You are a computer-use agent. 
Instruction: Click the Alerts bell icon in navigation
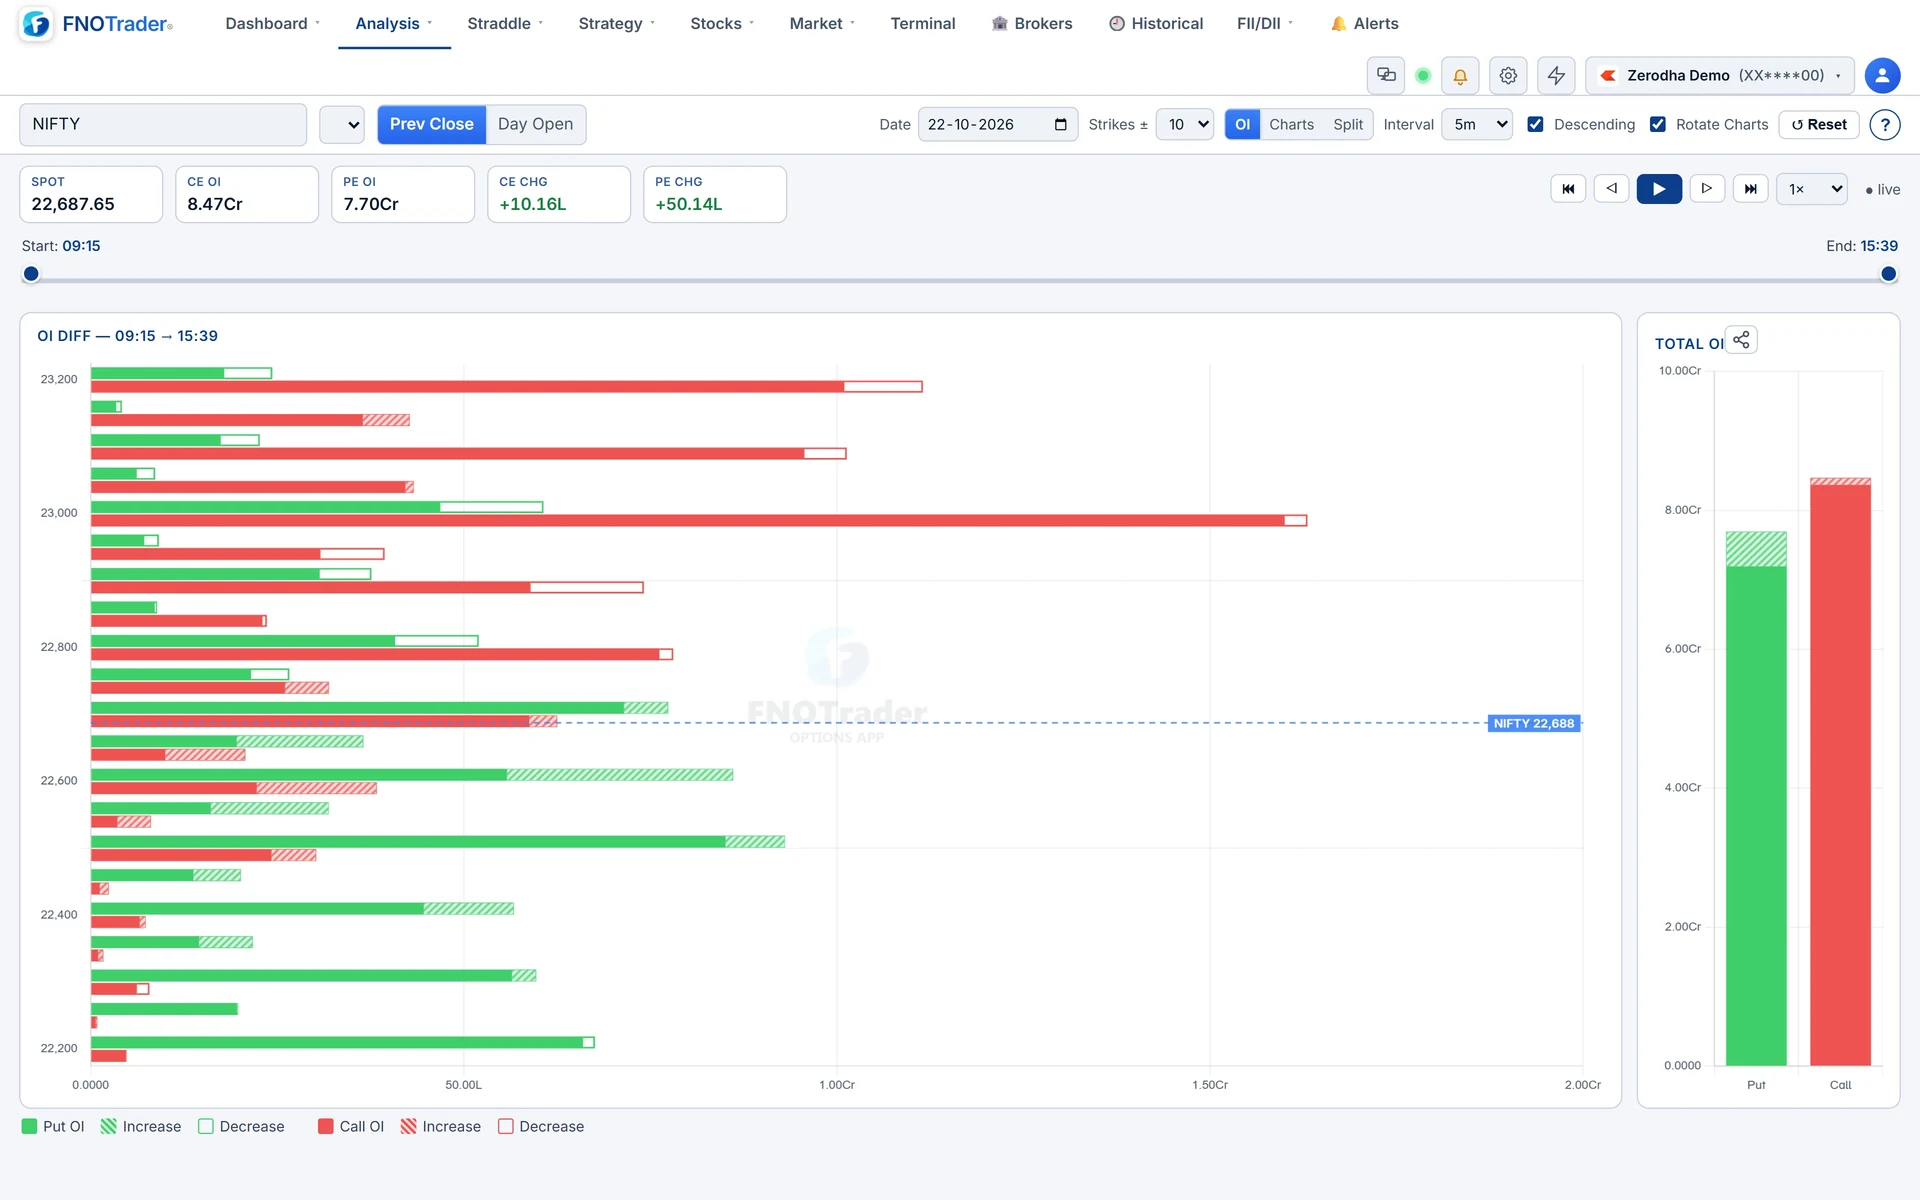click(x=1338, y=23)
